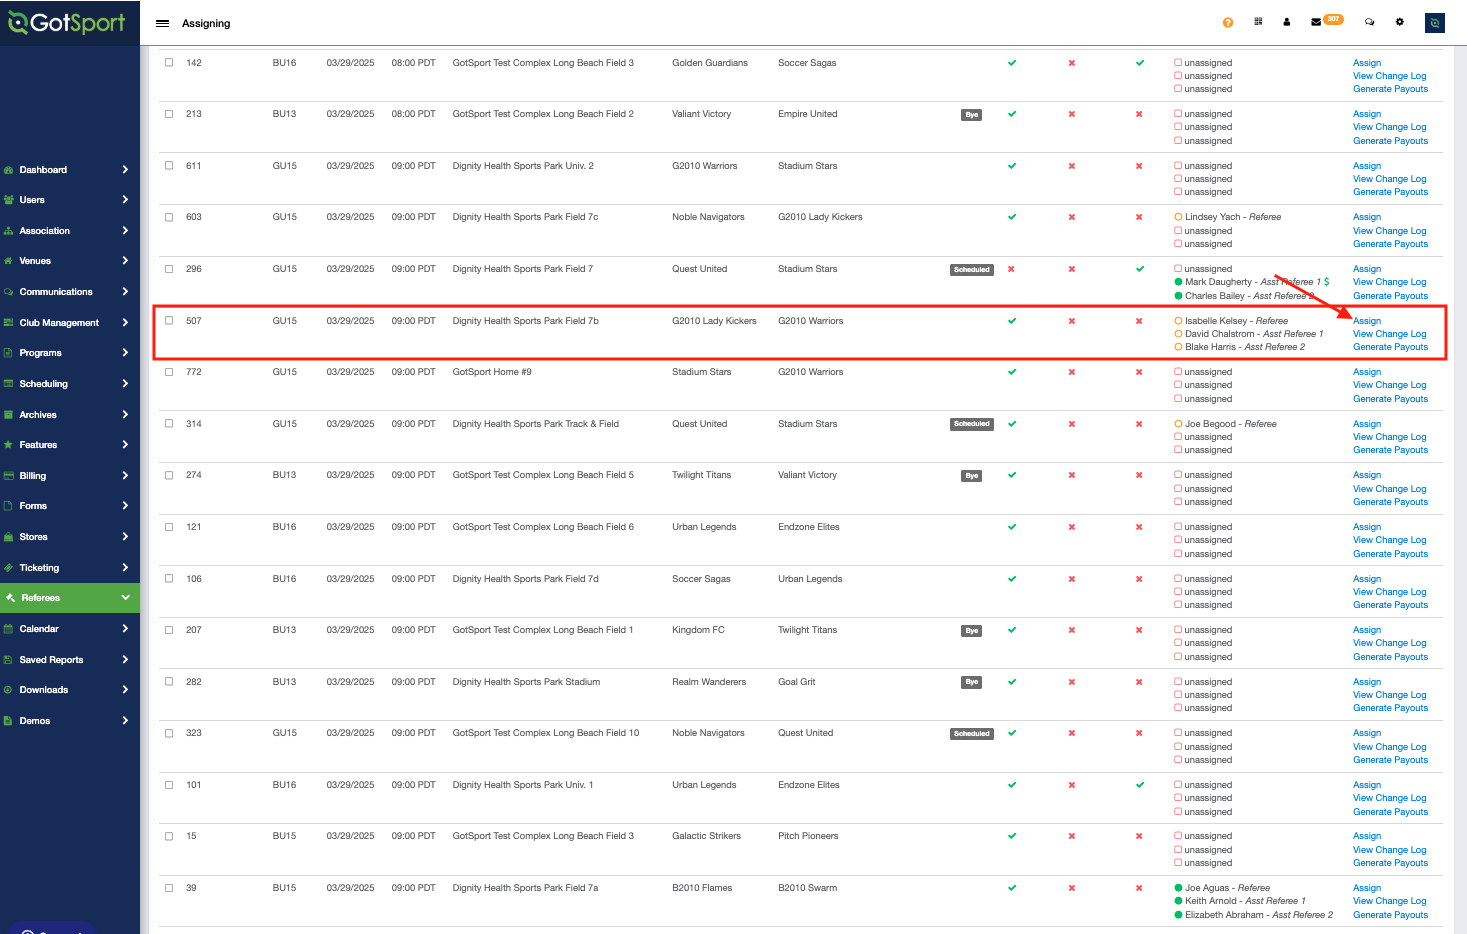Click the Scheduled badge on match 296
Image resolution: width=1467 pixels, height=934 pixels.
pyautogui.click(x=972, y=270)
